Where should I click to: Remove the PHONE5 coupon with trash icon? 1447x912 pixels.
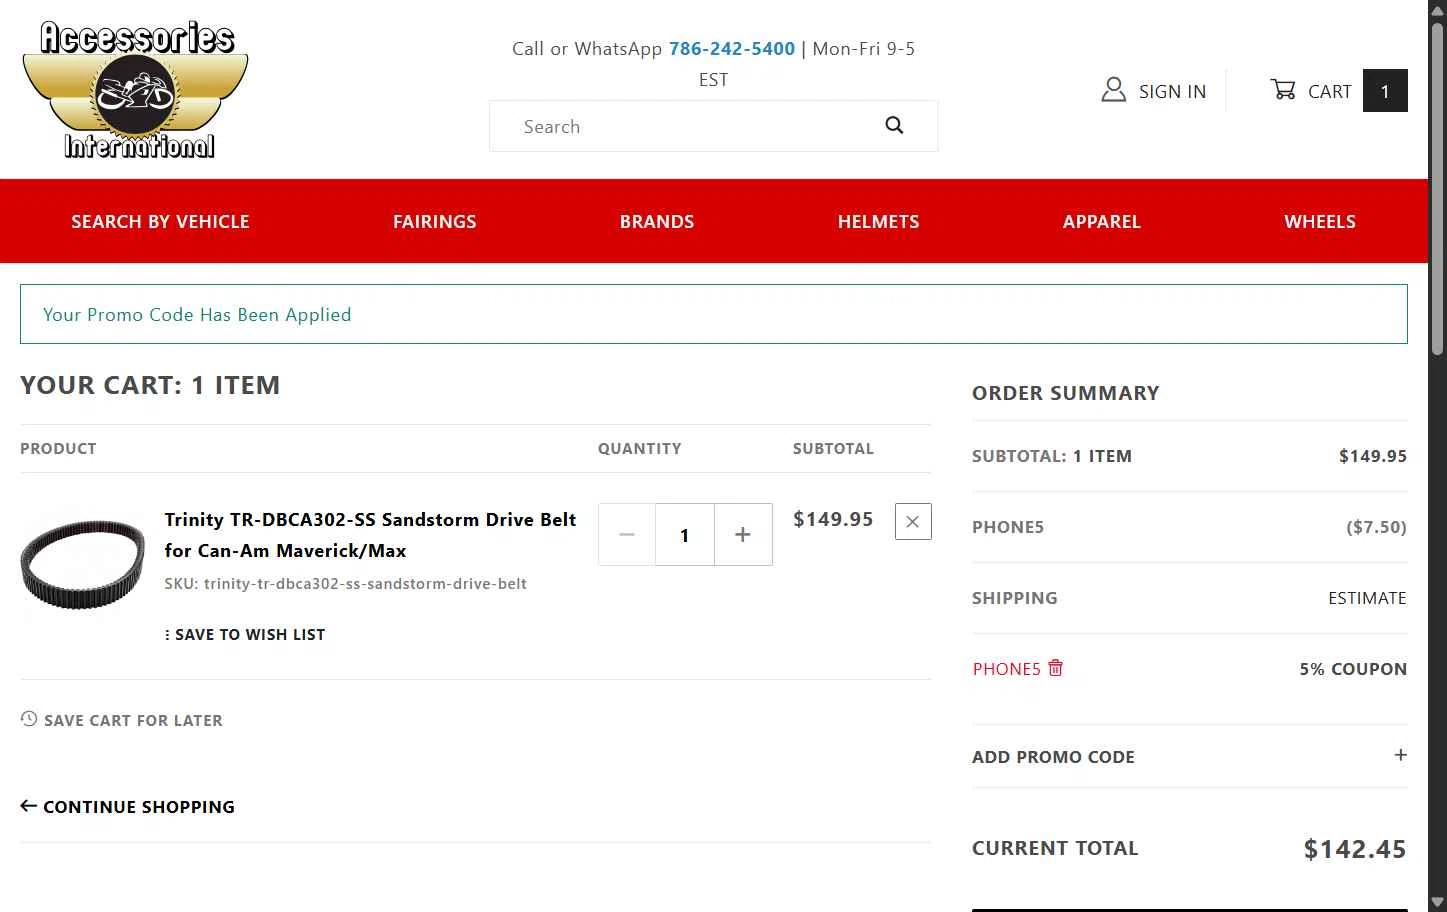tap(1055, 667)
